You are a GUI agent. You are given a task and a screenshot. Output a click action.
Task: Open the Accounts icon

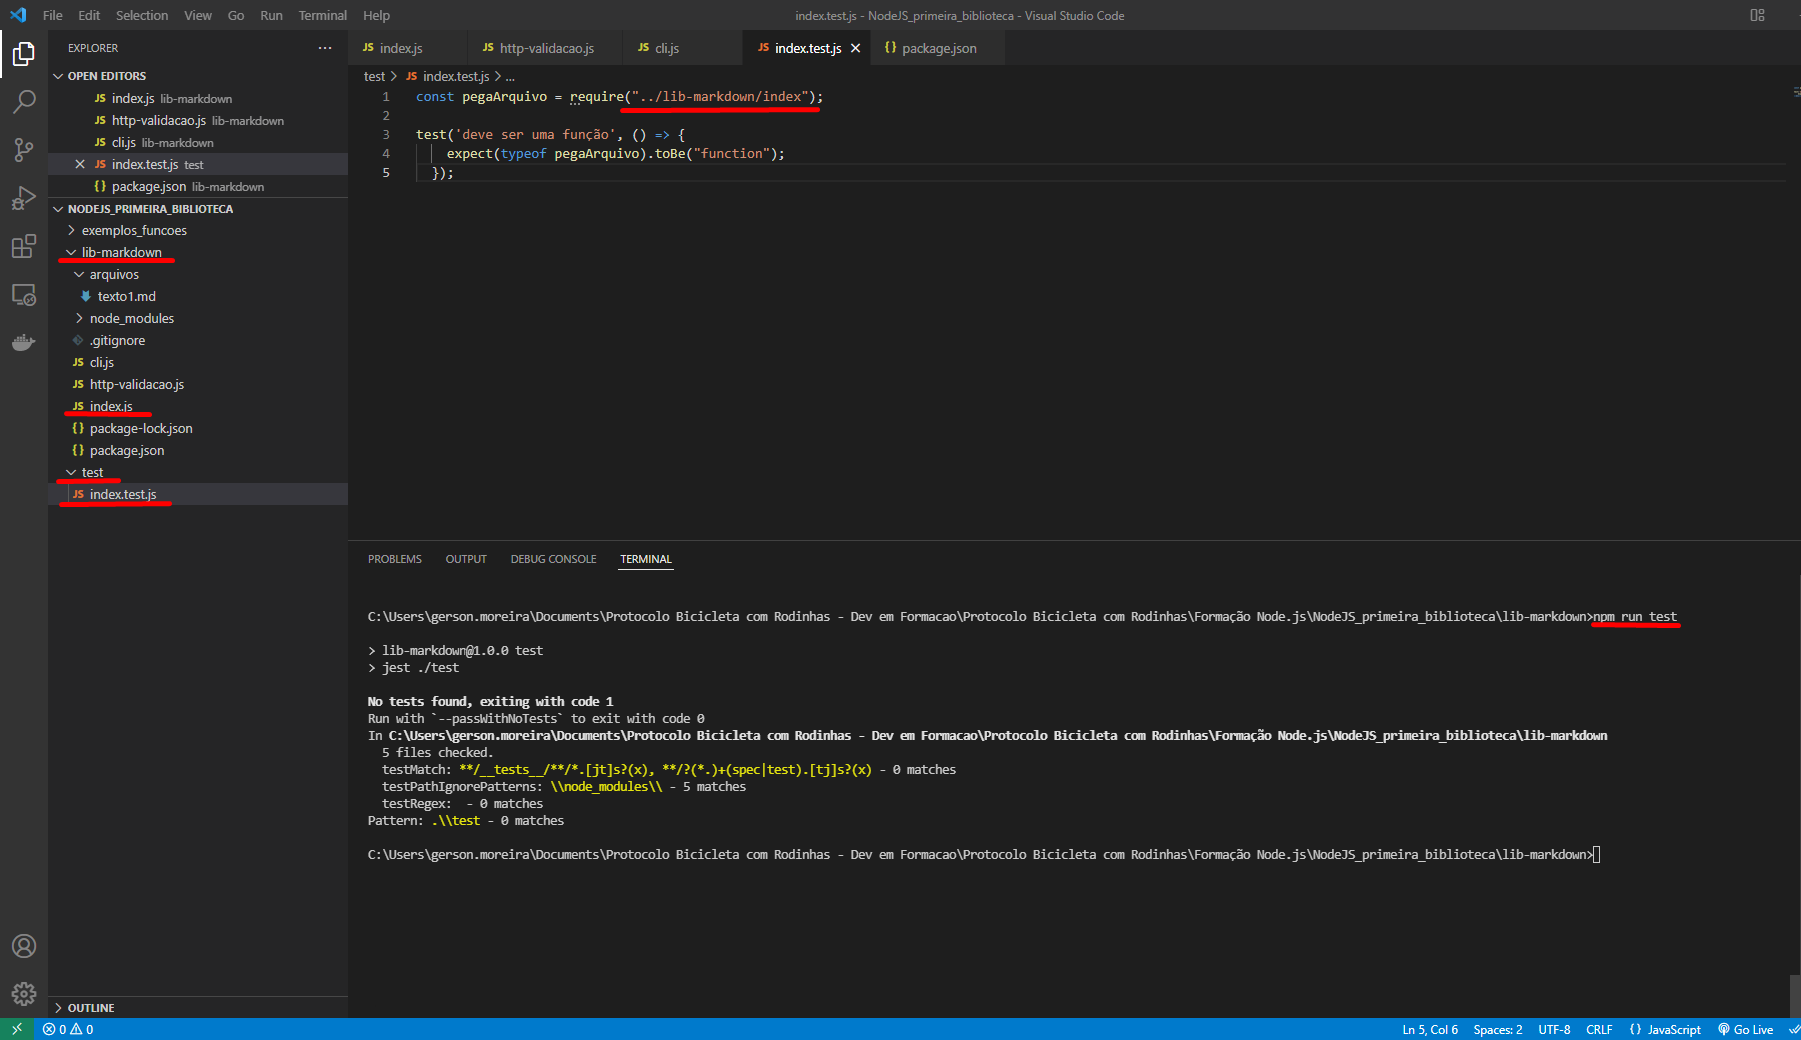(x=24, y=946)
